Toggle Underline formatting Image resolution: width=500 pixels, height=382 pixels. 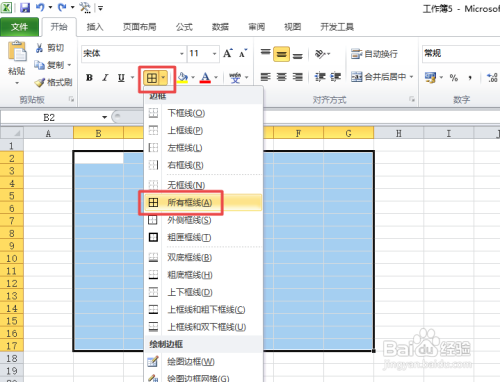click(121, 78)
